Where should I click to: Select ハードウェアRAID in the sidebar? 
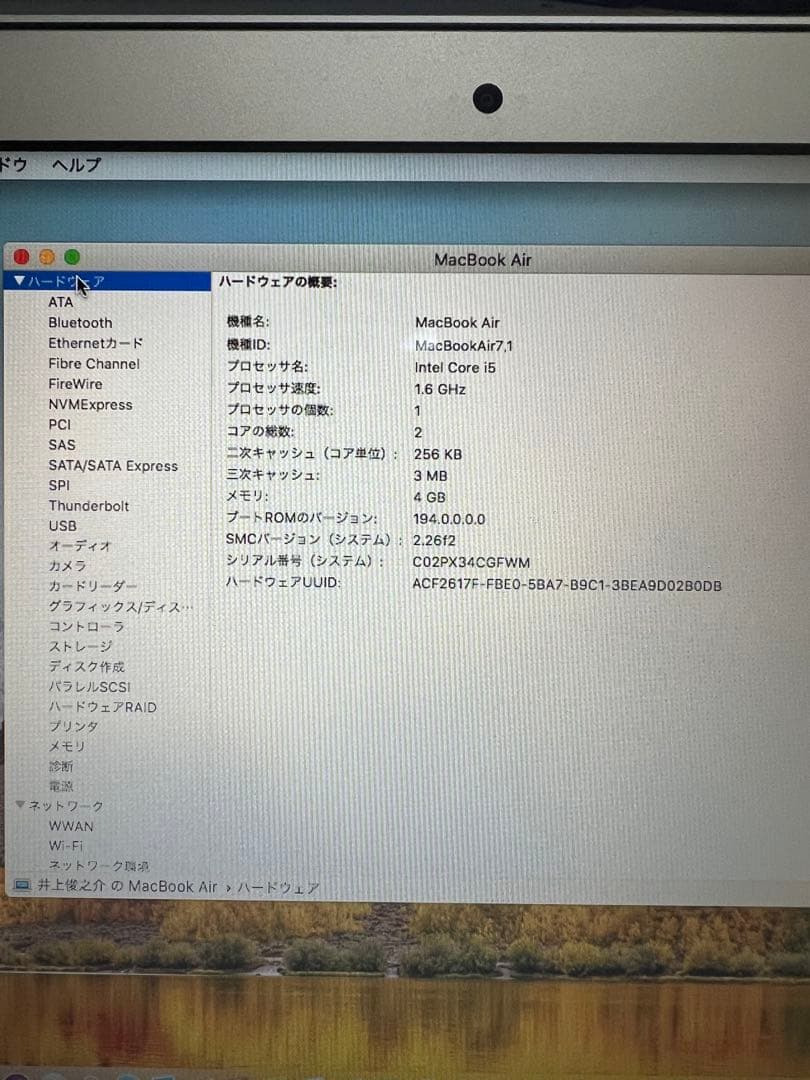(102, 707)
